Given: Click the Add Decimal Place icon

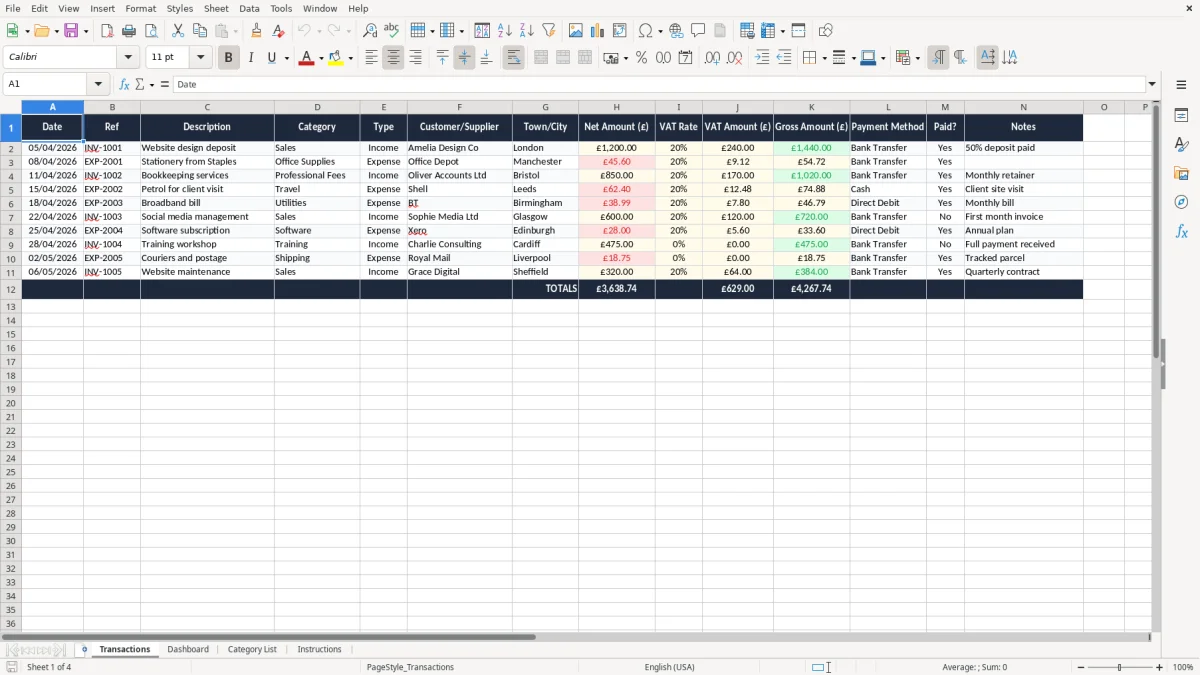Looking at the screenshot, I should tap(713, 58).
